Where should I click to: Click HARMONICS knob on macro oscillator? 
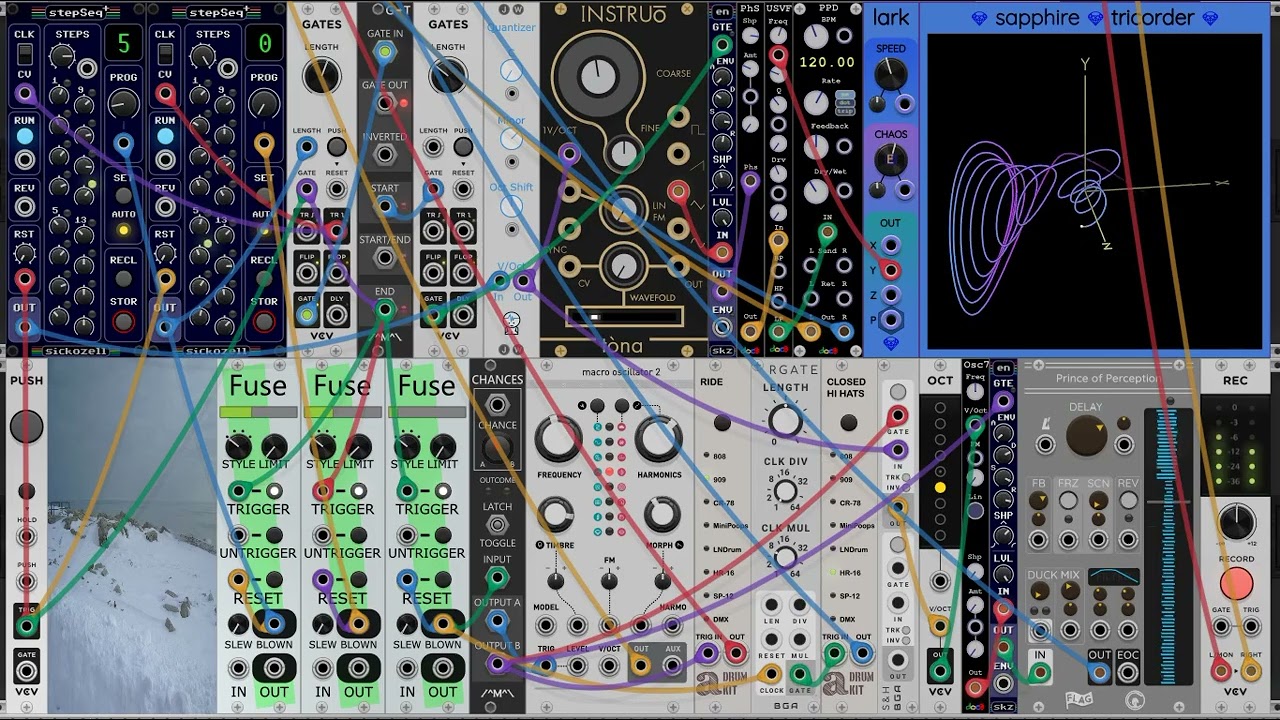[658, 440]
